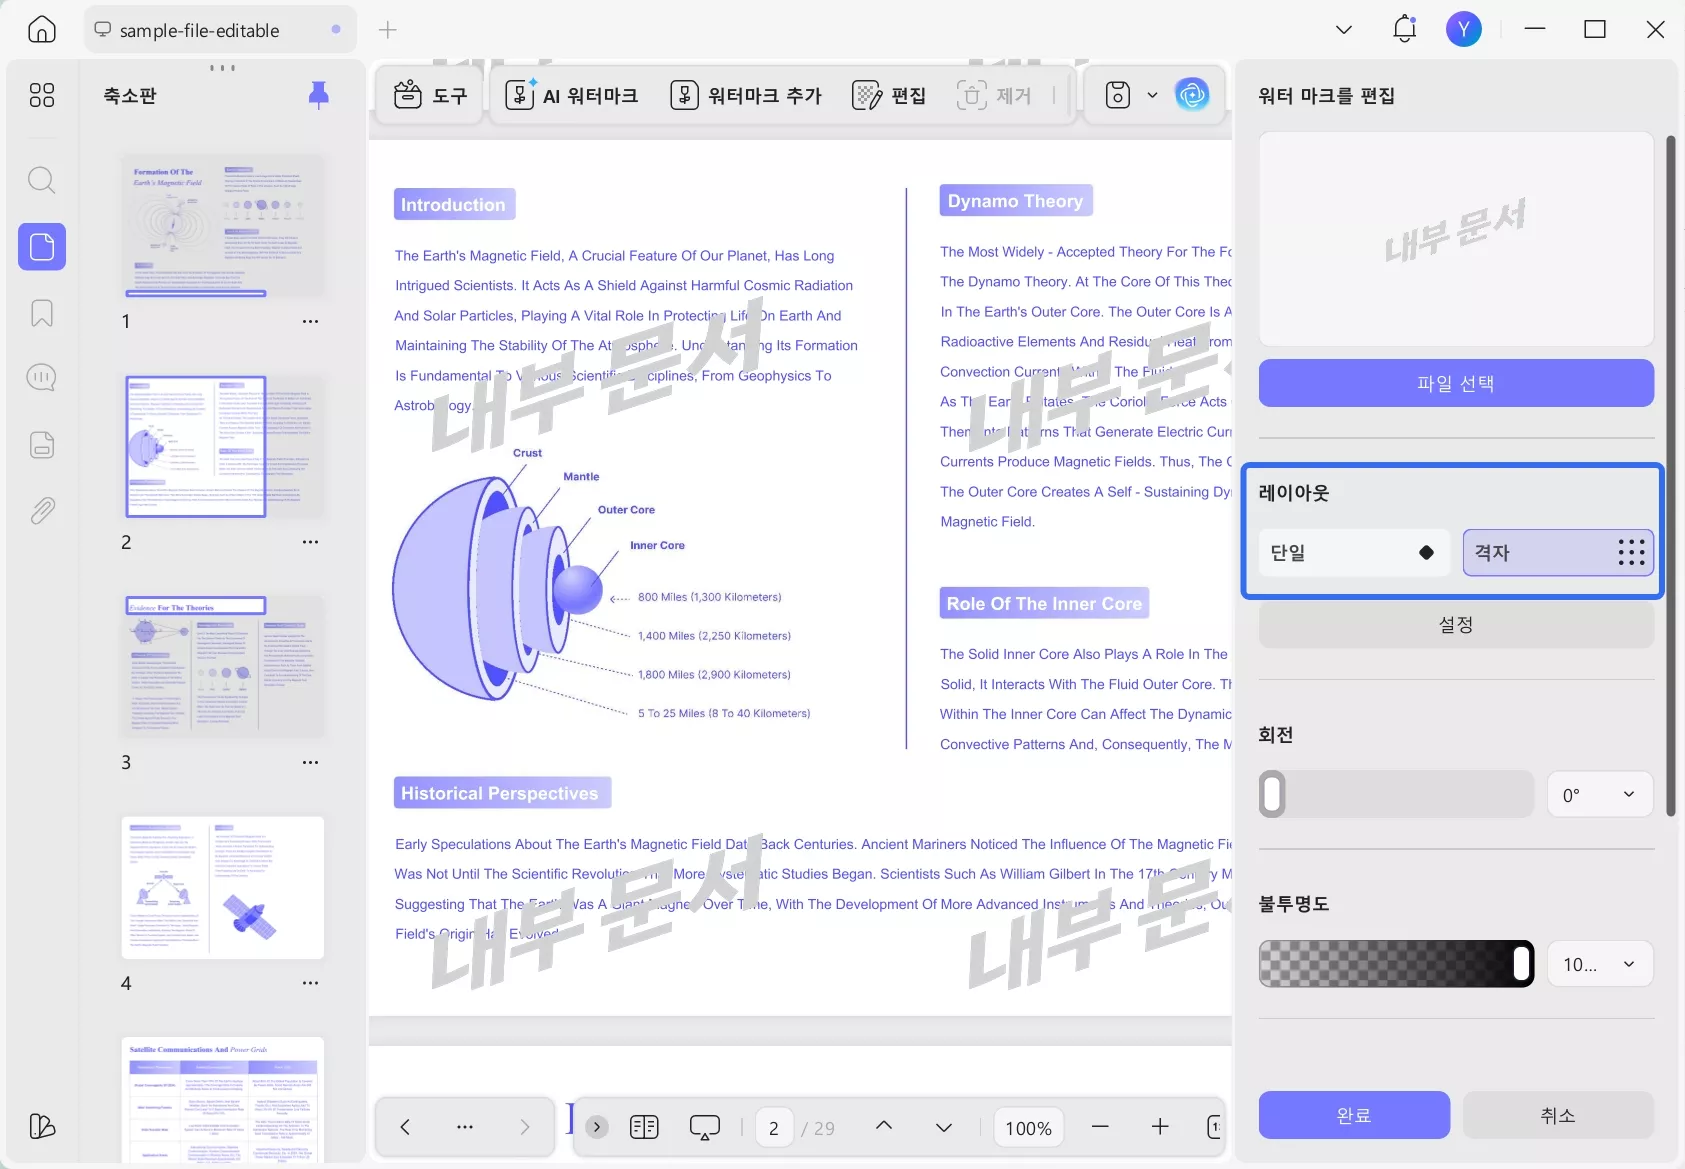Select 워터마크 추가 in the toolbar
The height and width of the screenshot is (1169, 1685).
tap(746, 95)
